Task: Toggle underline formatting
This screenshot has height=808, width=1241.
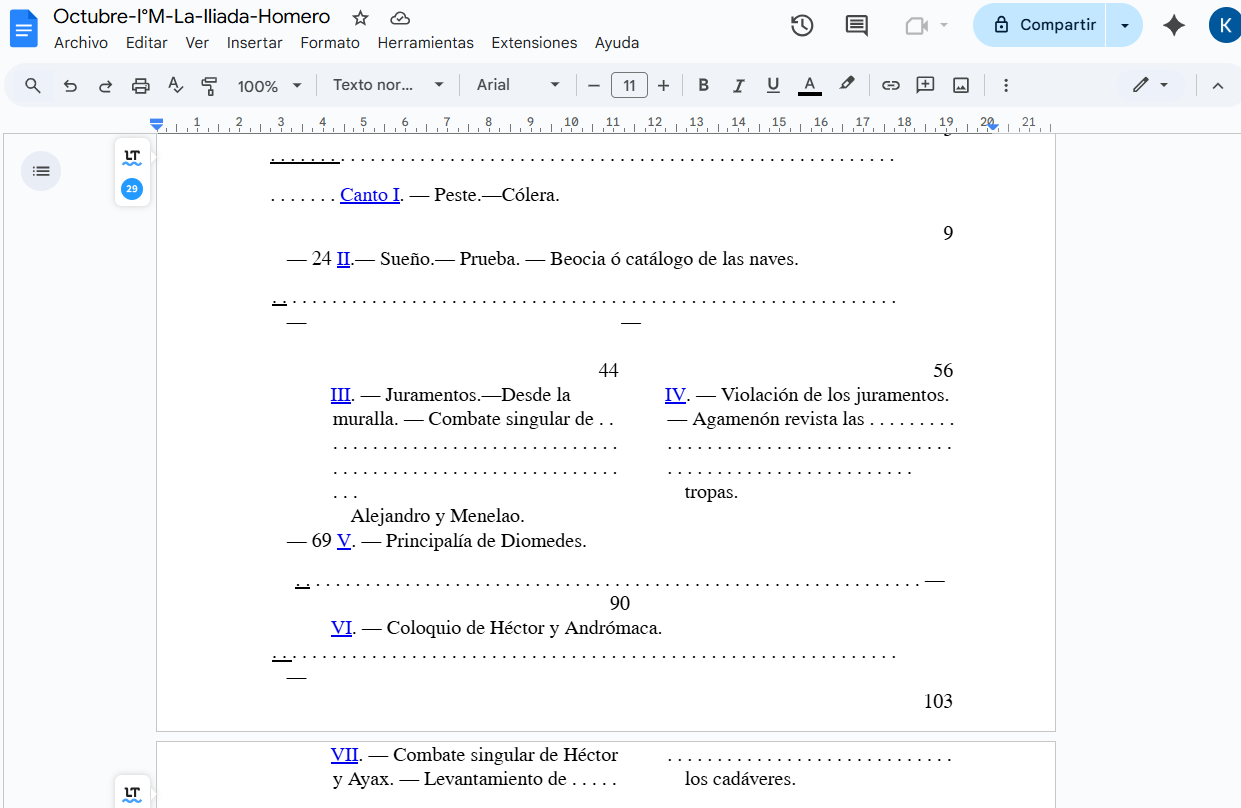Action: coord(773,85)
